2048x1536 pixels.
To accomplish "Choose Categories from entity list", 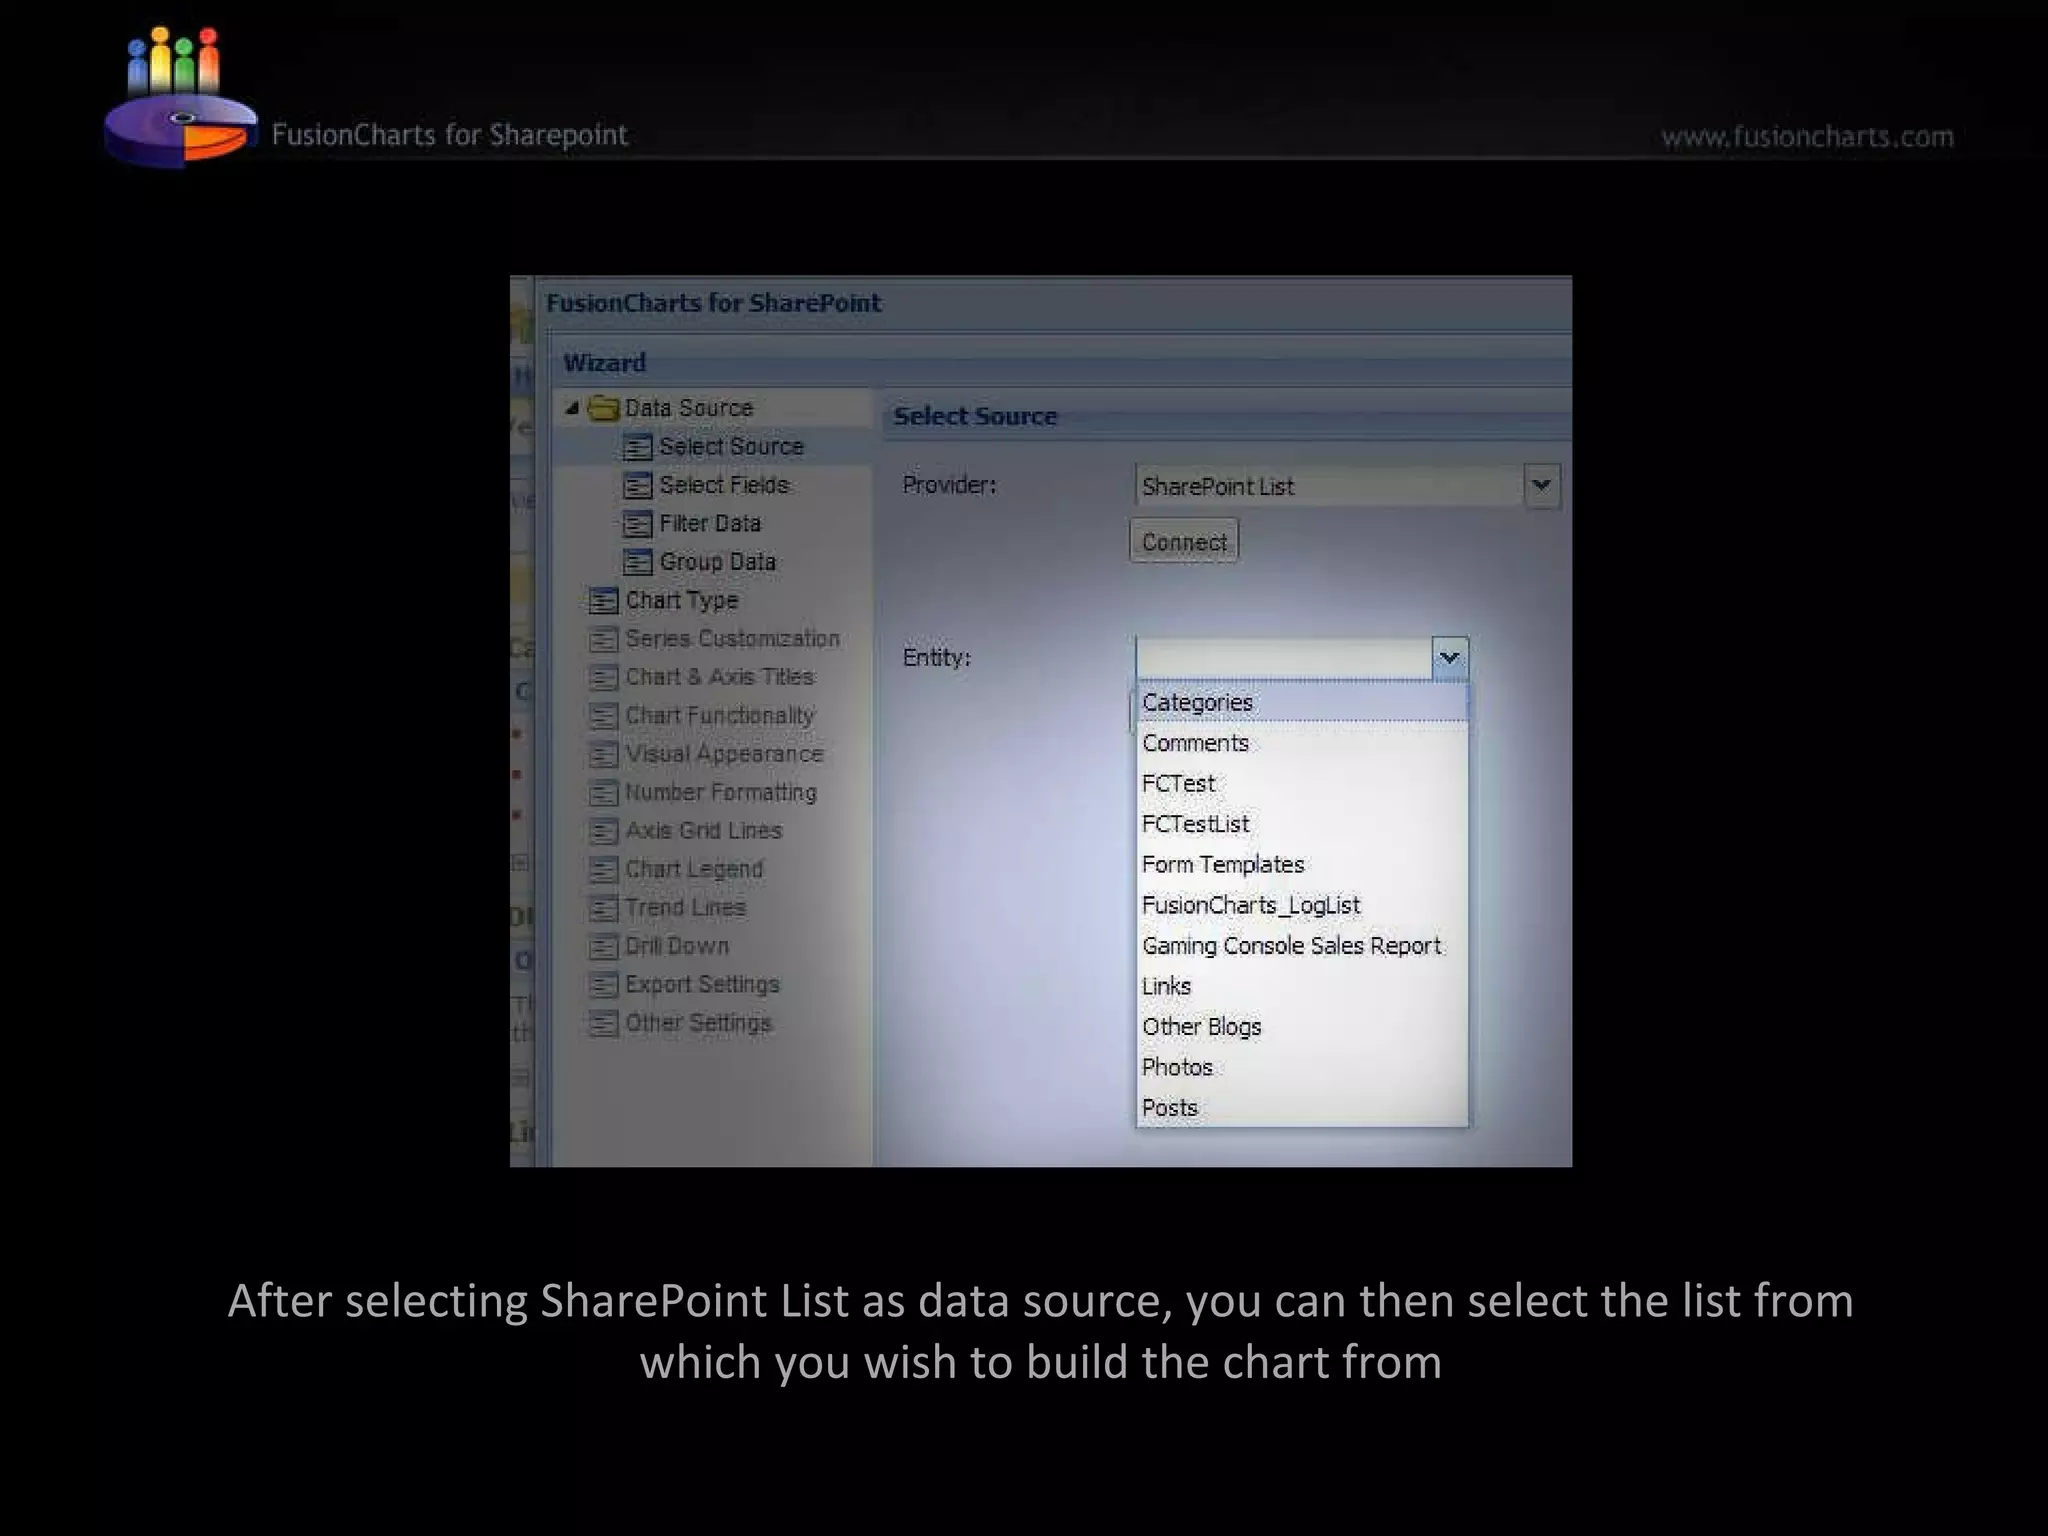I will [x=1302, y=702].
